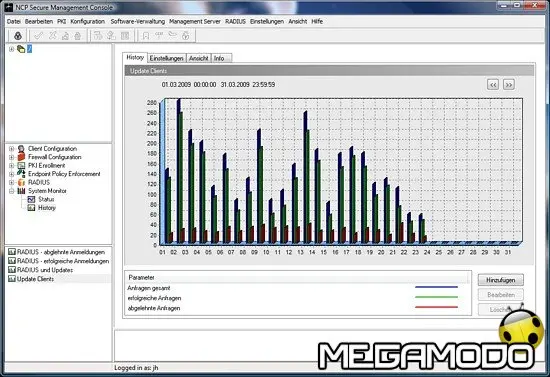Image resolution: width=550 pixels, height=377 pixels.
Task: Click the grayed-out checkmark toolbar icon
Action: (39, 35)
